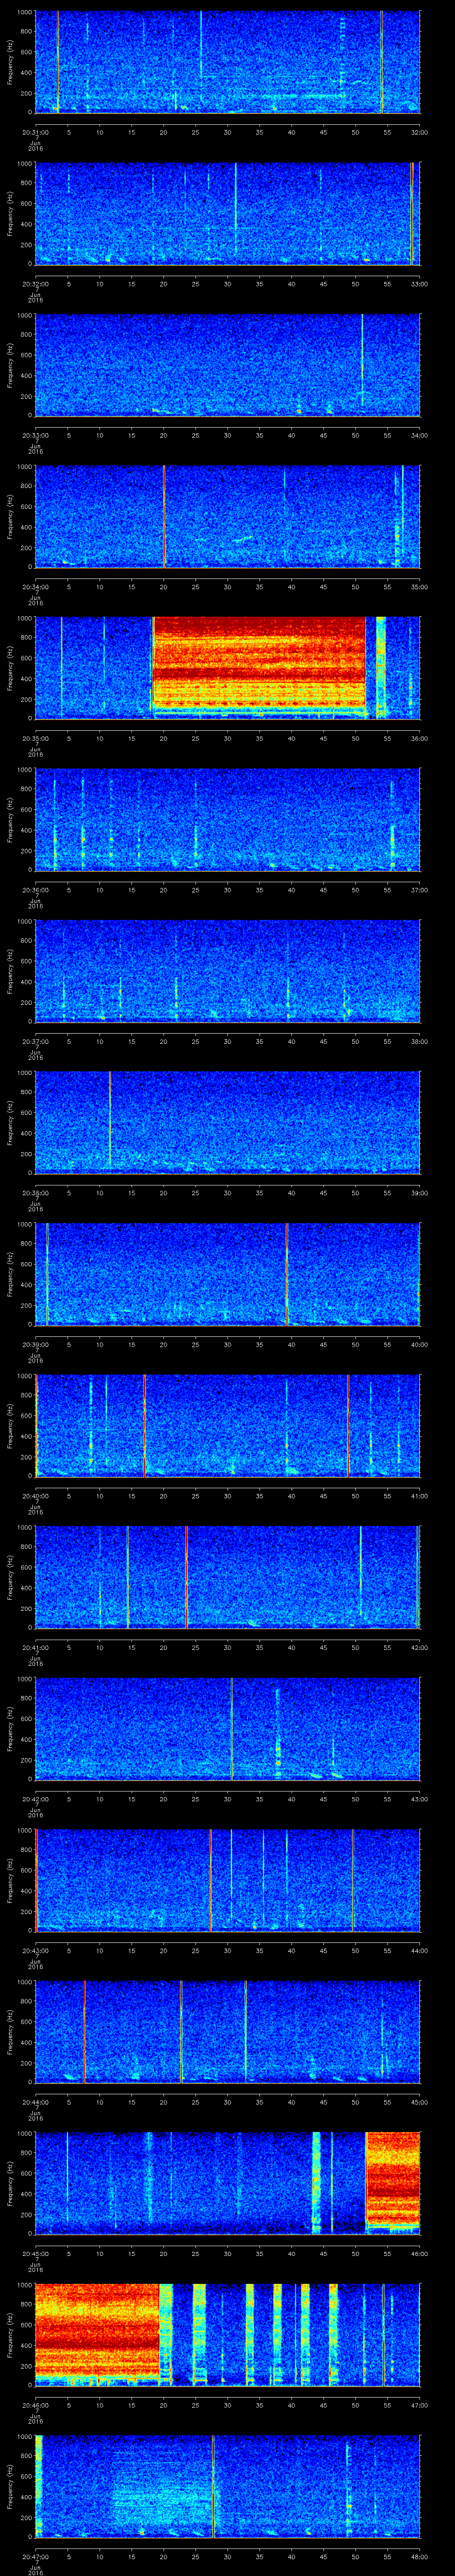Click the 20:43:00 start time label
455x2576 pixels.
[x=36, y=1950]
